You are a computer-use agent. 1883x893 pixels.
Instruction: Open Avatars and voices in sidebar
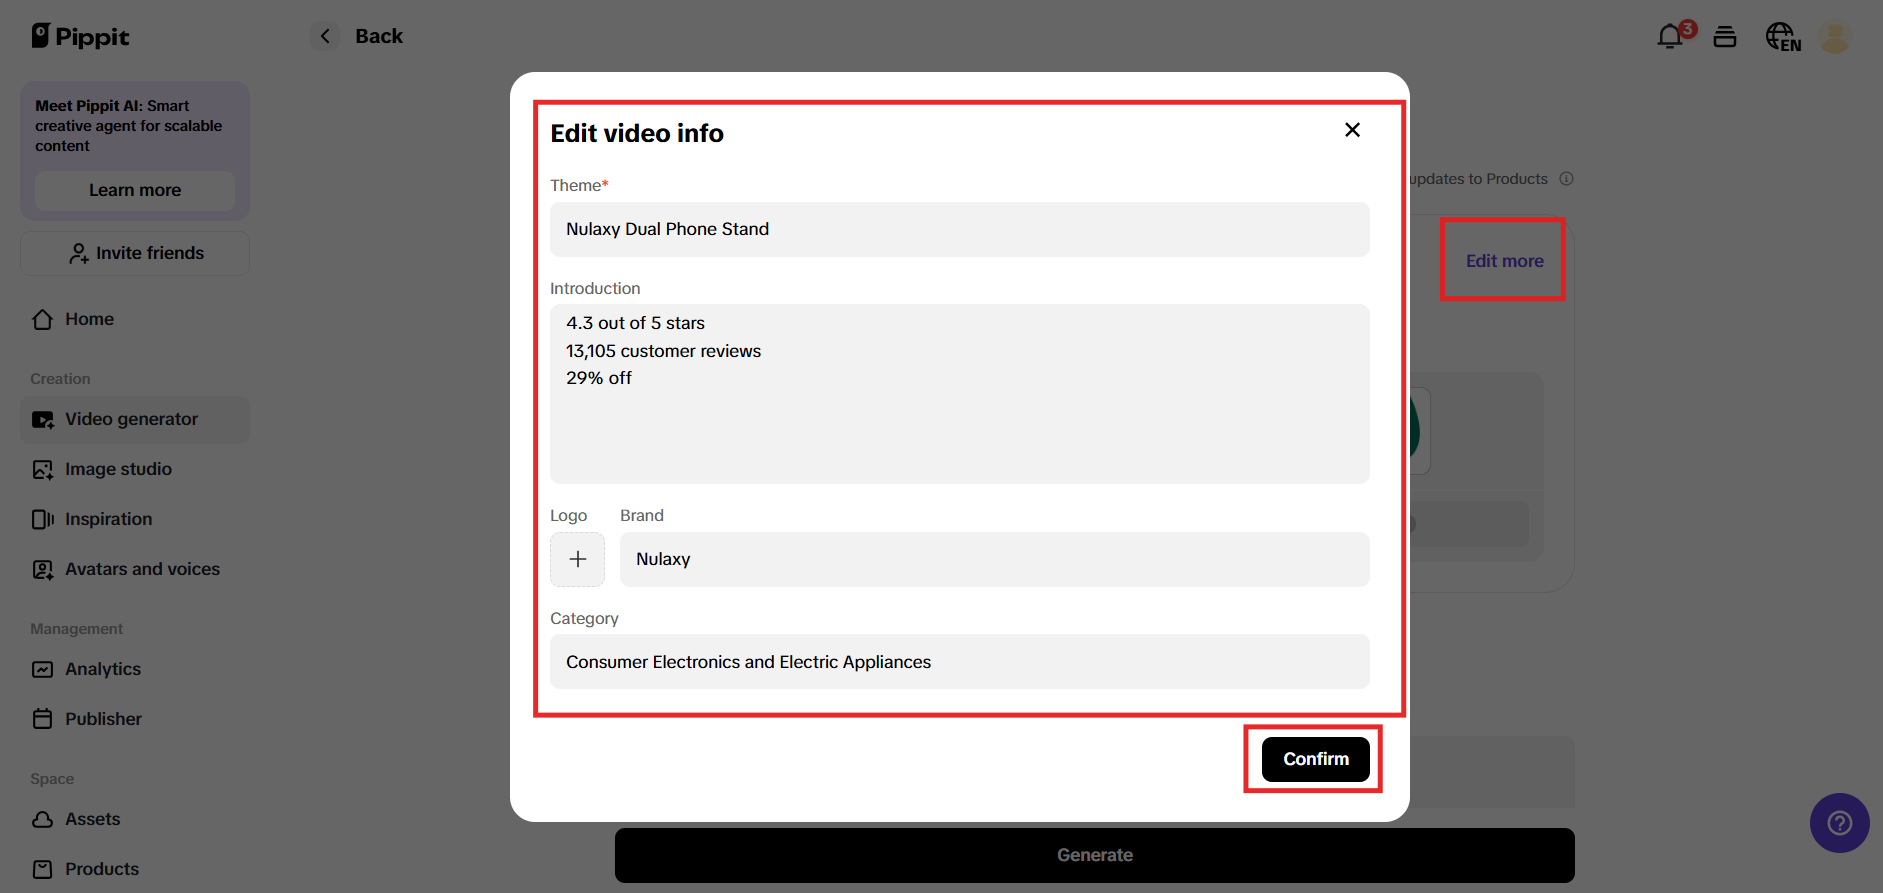pos(135,569)
